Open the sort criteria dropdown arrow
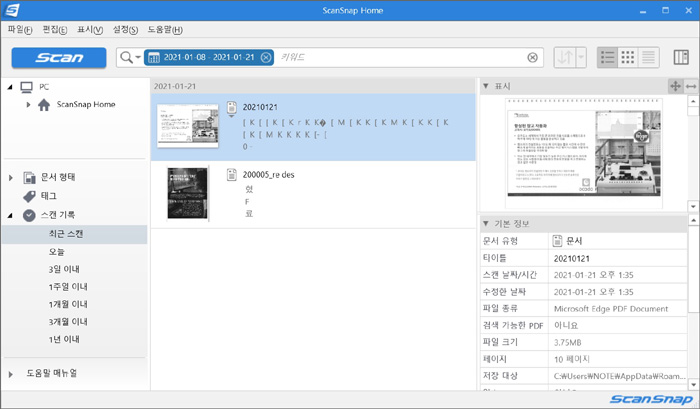The height and width of the screenshot is (409, 700). point(581,58)
